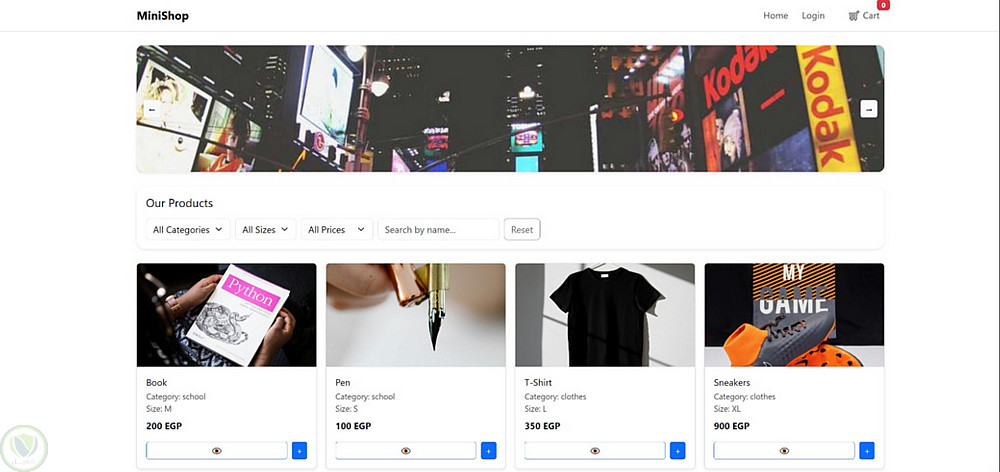Screen dimensions: 1000x472
Task: Open the Python book product image
Action: pyautogui.click(x=226, y=315)
